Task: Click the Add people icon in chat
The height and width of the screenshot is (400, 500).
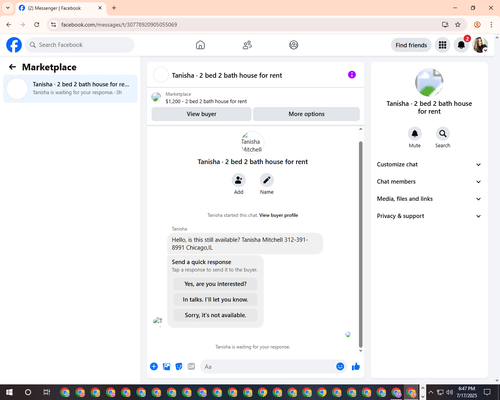Action: (238, 180)
